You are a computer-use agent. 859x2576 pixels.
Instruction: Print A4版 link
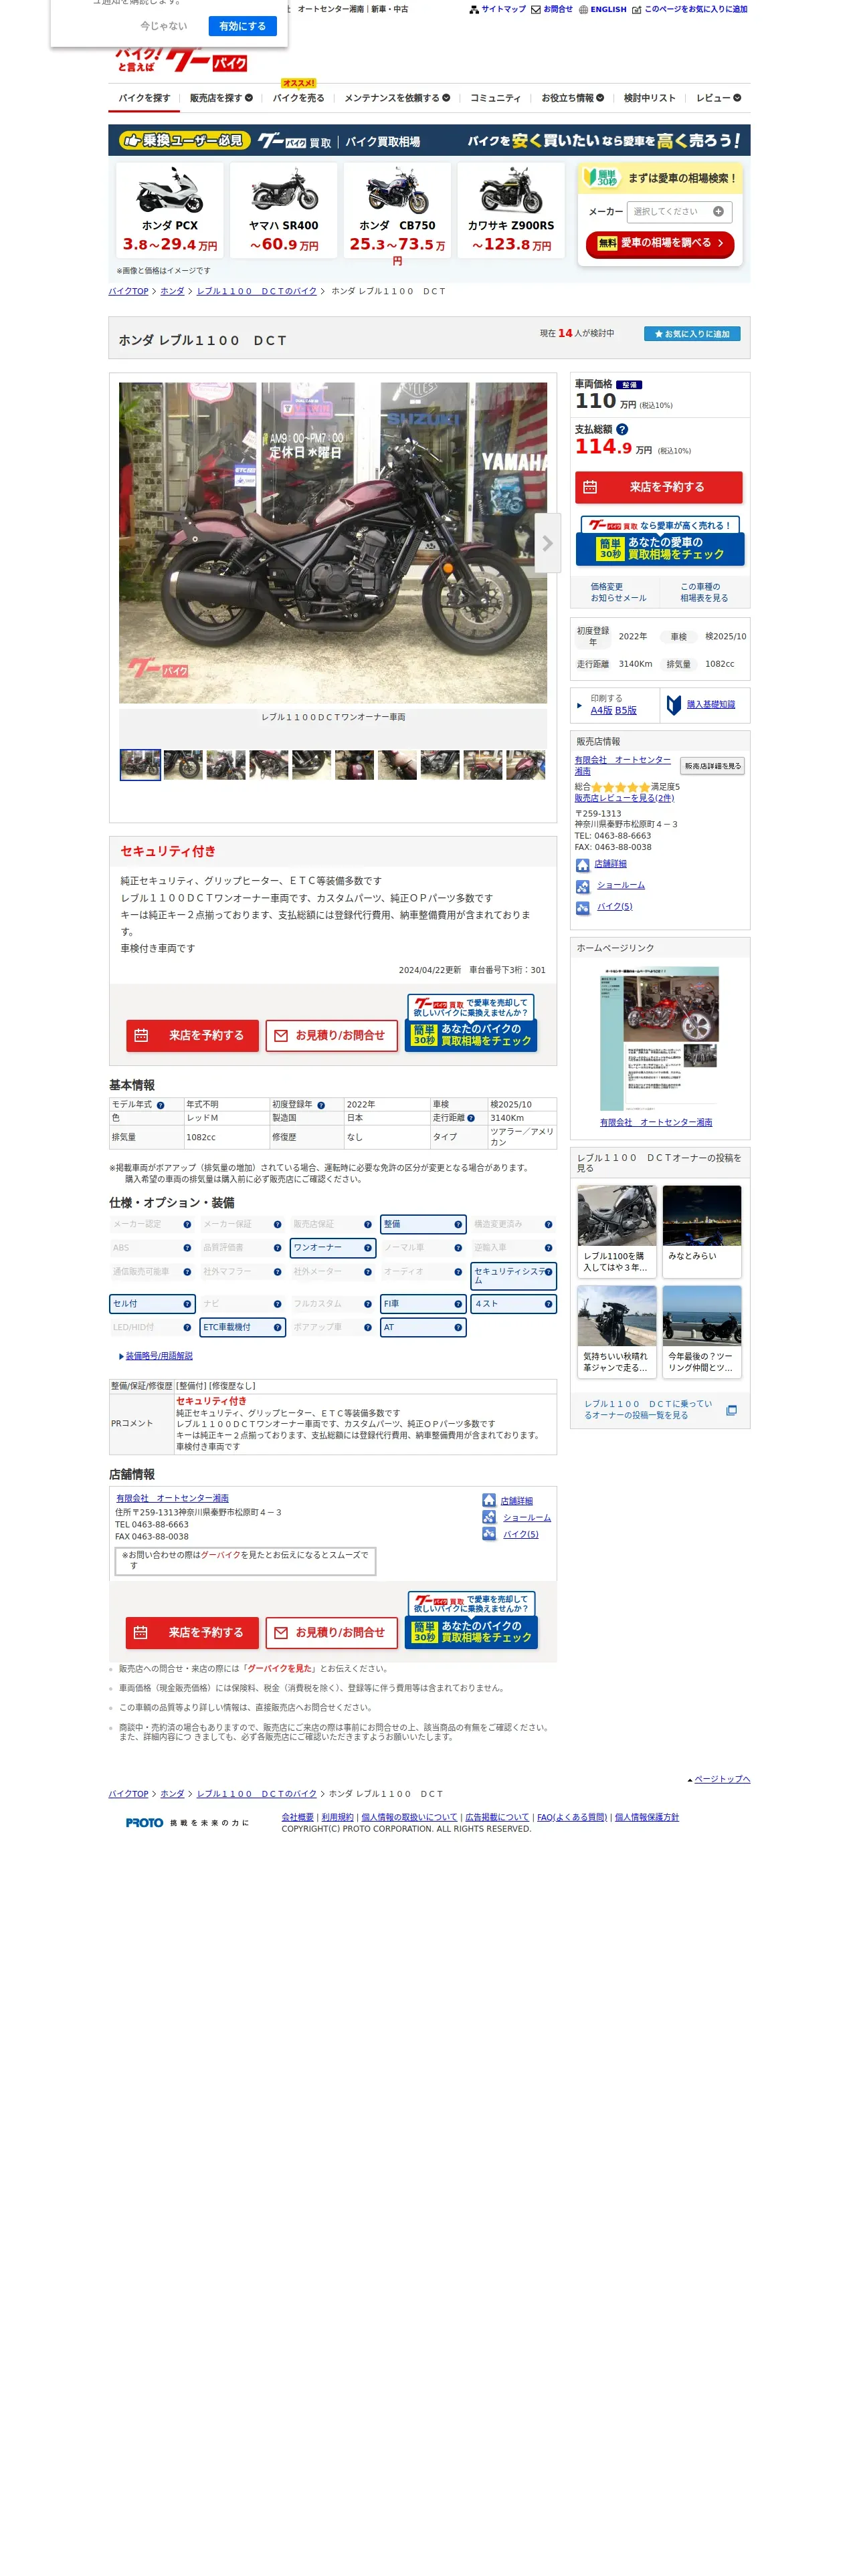(601, 710)
